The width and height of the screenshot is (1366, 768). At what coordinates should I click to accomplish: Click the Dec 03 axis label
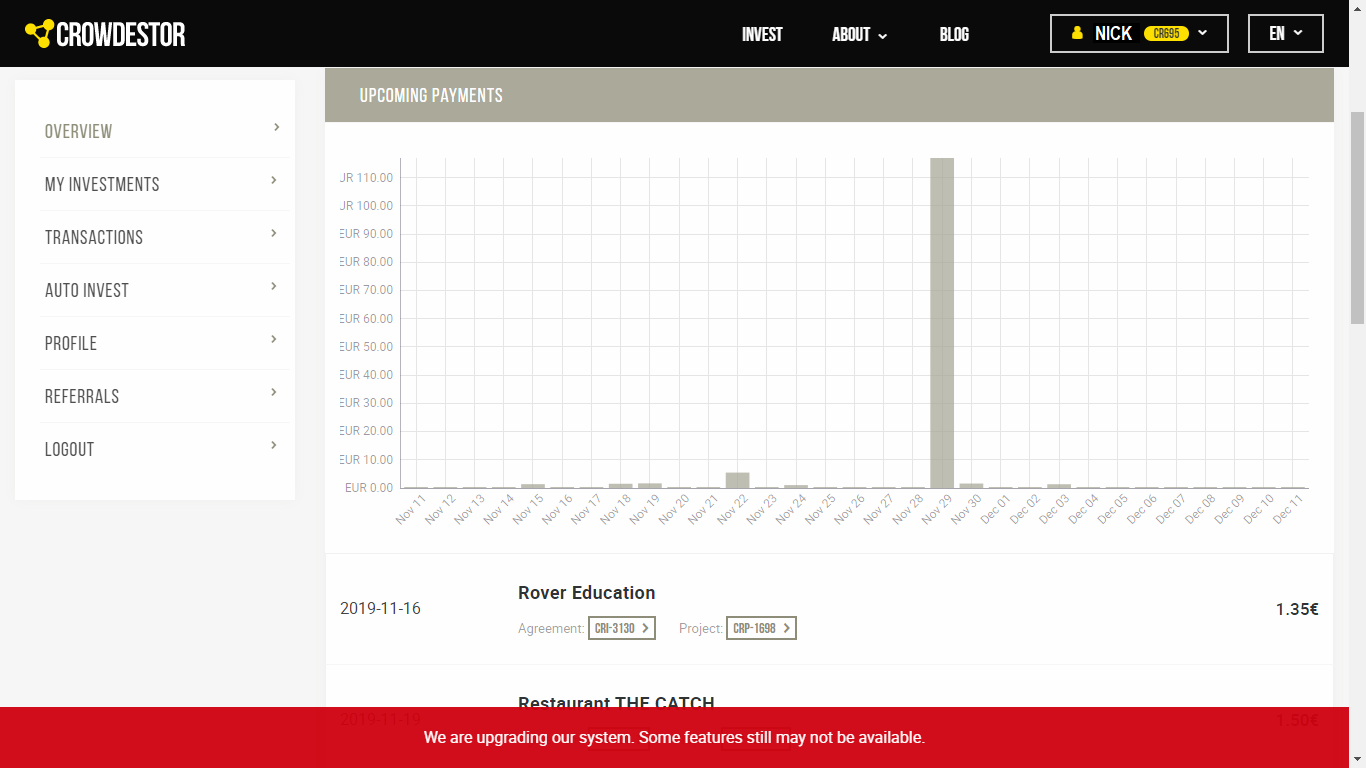(1055, 509)
